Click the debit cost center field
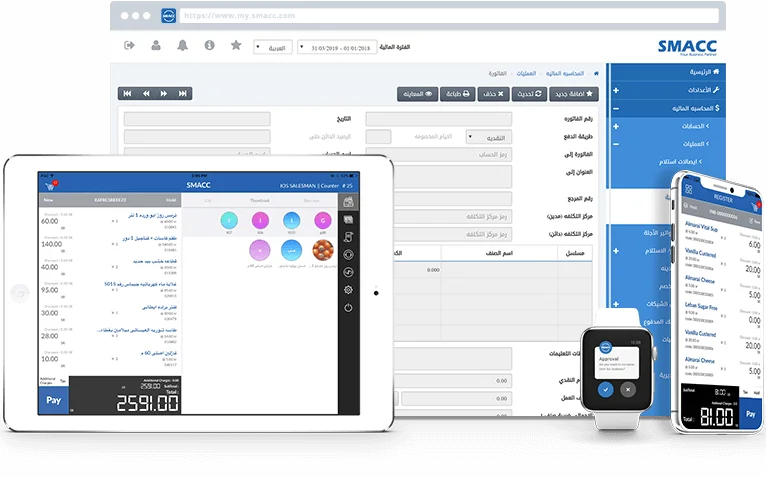The image size is (766, 477). tap(452, 217)
